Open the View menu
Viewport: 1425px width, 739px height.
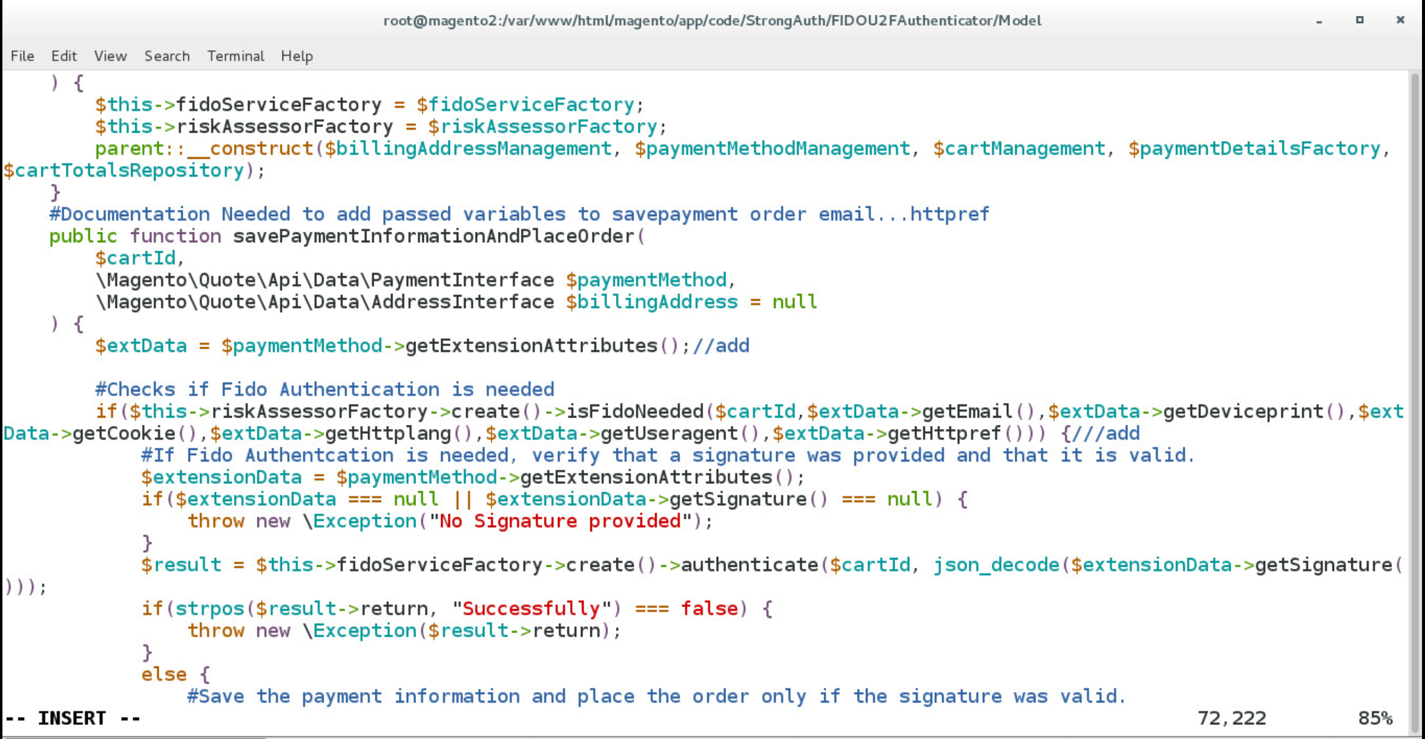(x=110, y=56)
